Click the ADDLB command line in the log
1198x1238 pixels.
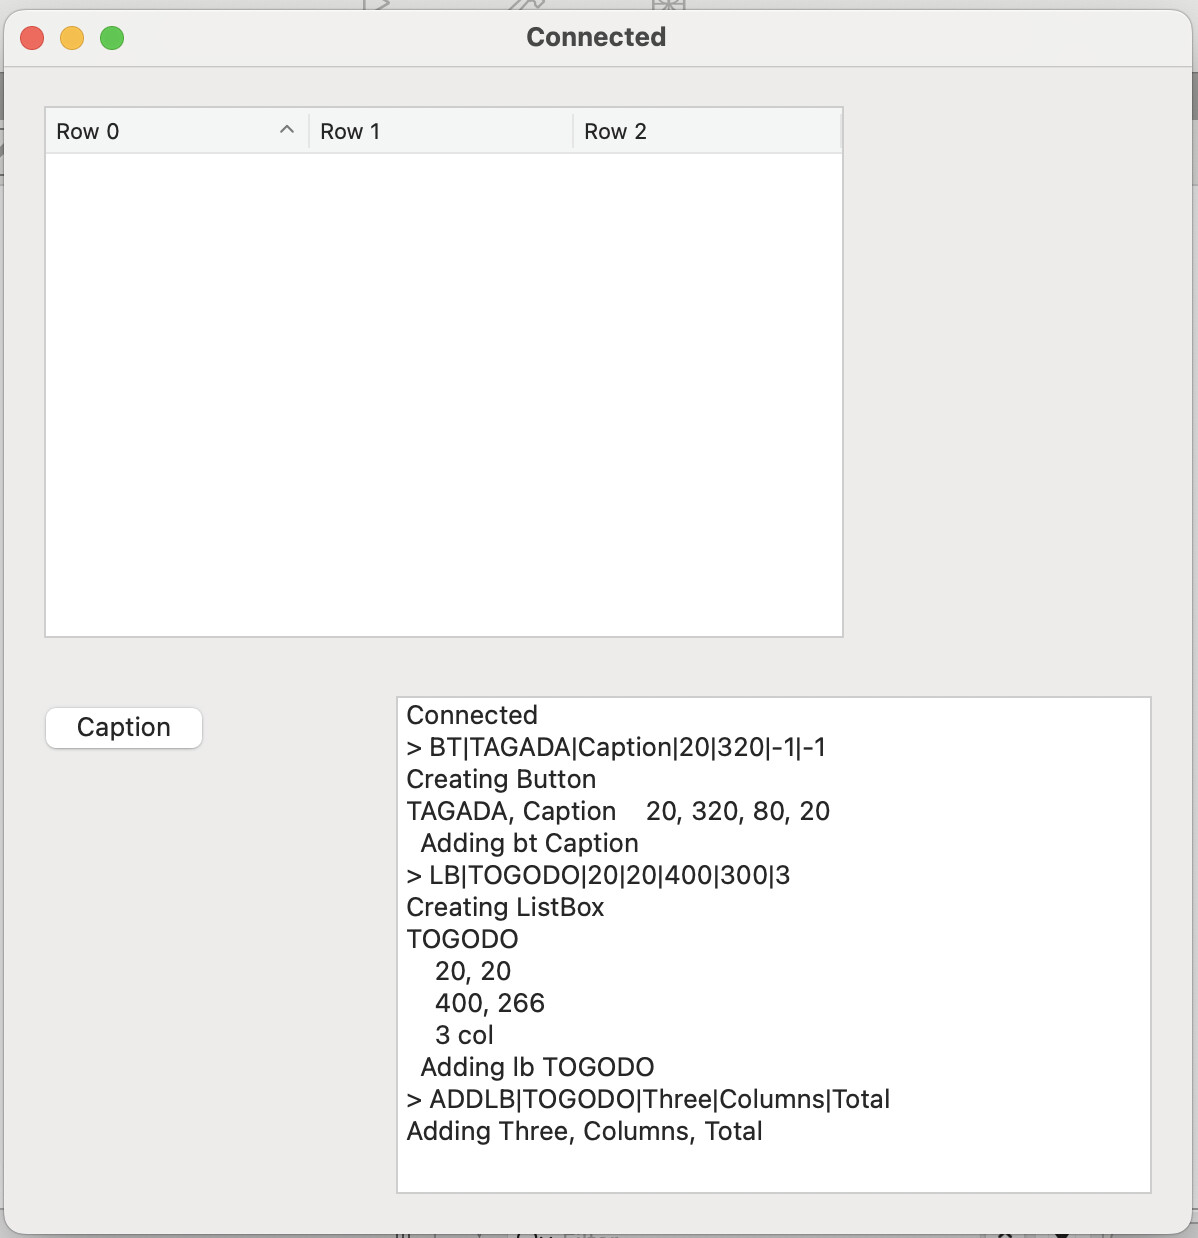[x=648, y=1099]
